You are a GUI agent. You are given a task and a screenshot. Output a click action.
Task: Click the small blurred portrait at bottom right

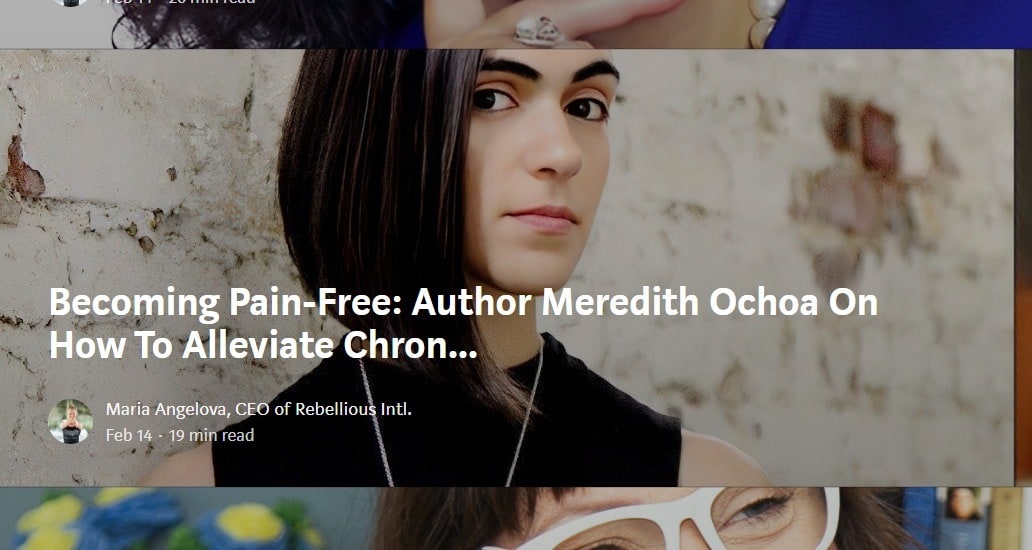pos(964,504)
